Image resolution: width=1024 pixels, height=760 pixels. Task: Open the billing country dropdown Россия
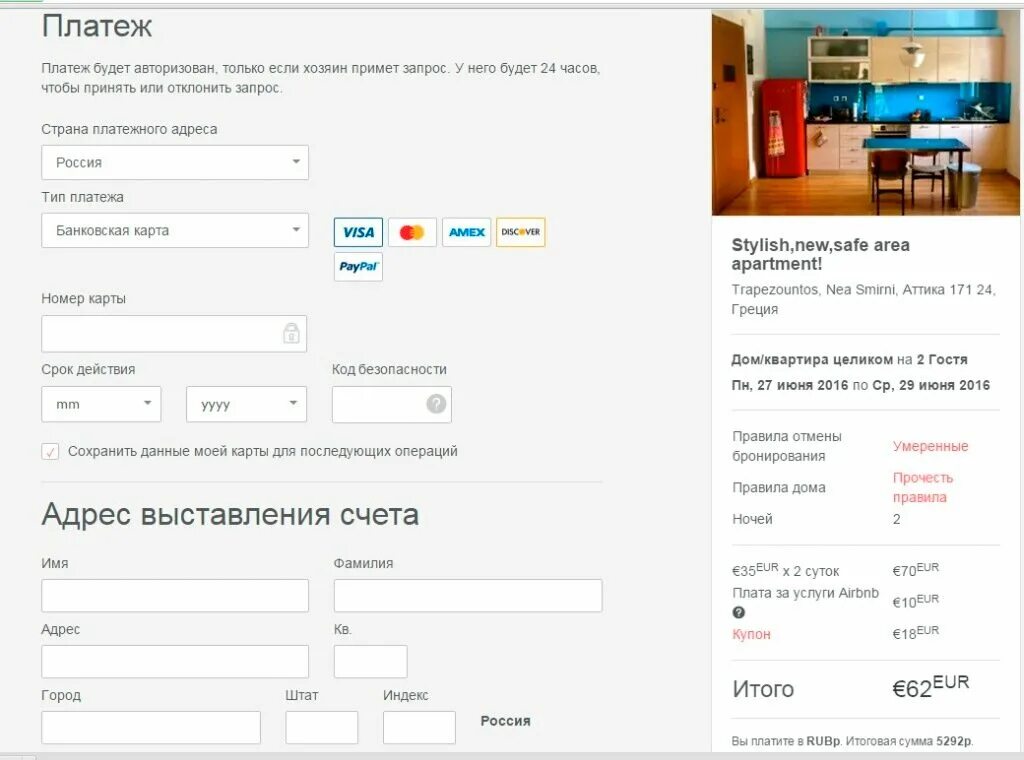pos(175,162)
